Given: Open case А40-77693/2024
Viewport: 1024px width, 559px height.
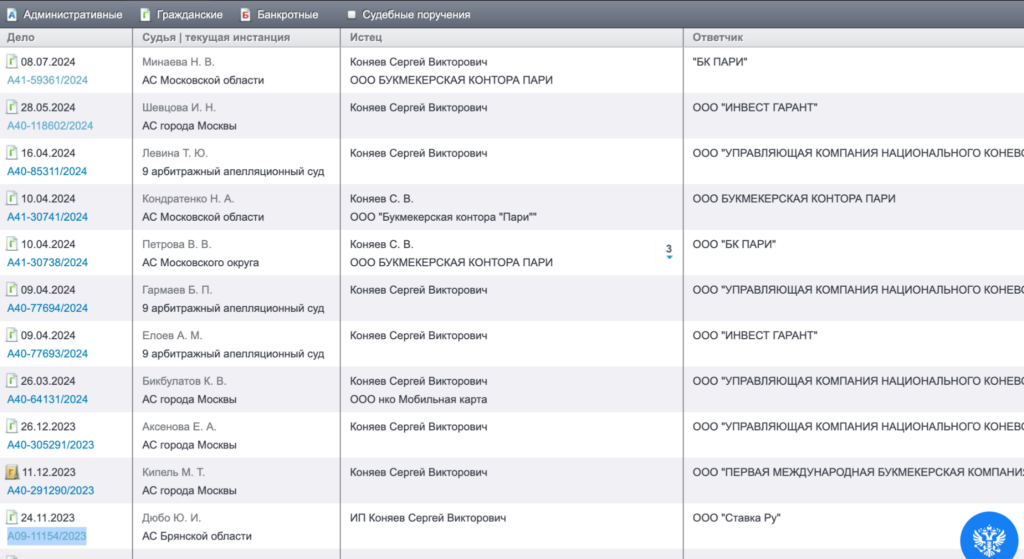Looking at the screenshot, I should (x=47, y=354).
